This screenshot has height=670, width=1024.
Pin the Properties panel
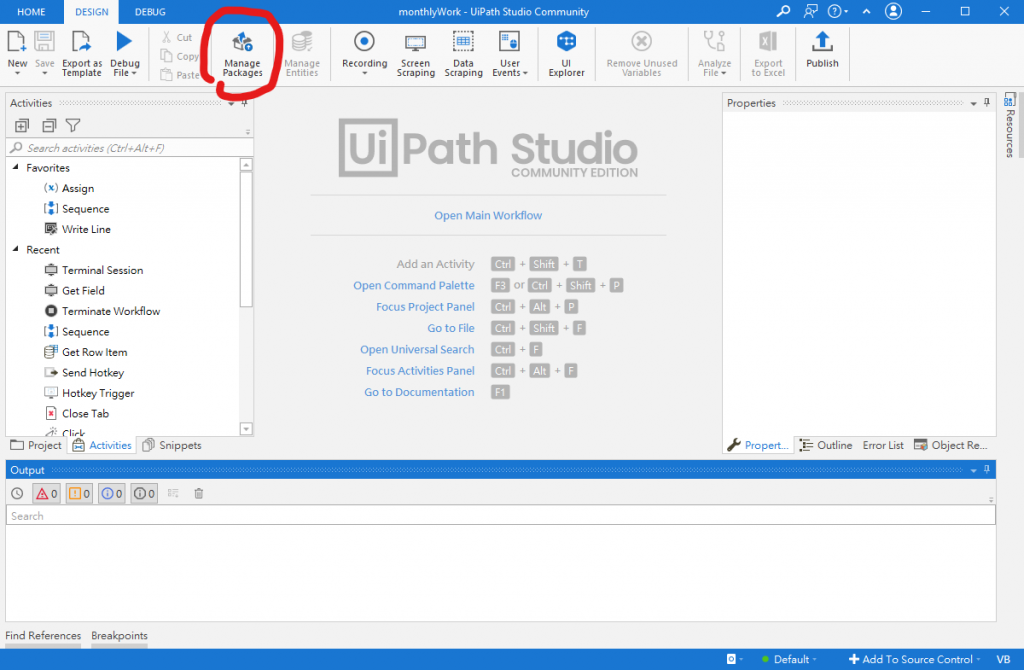[987, 103]
